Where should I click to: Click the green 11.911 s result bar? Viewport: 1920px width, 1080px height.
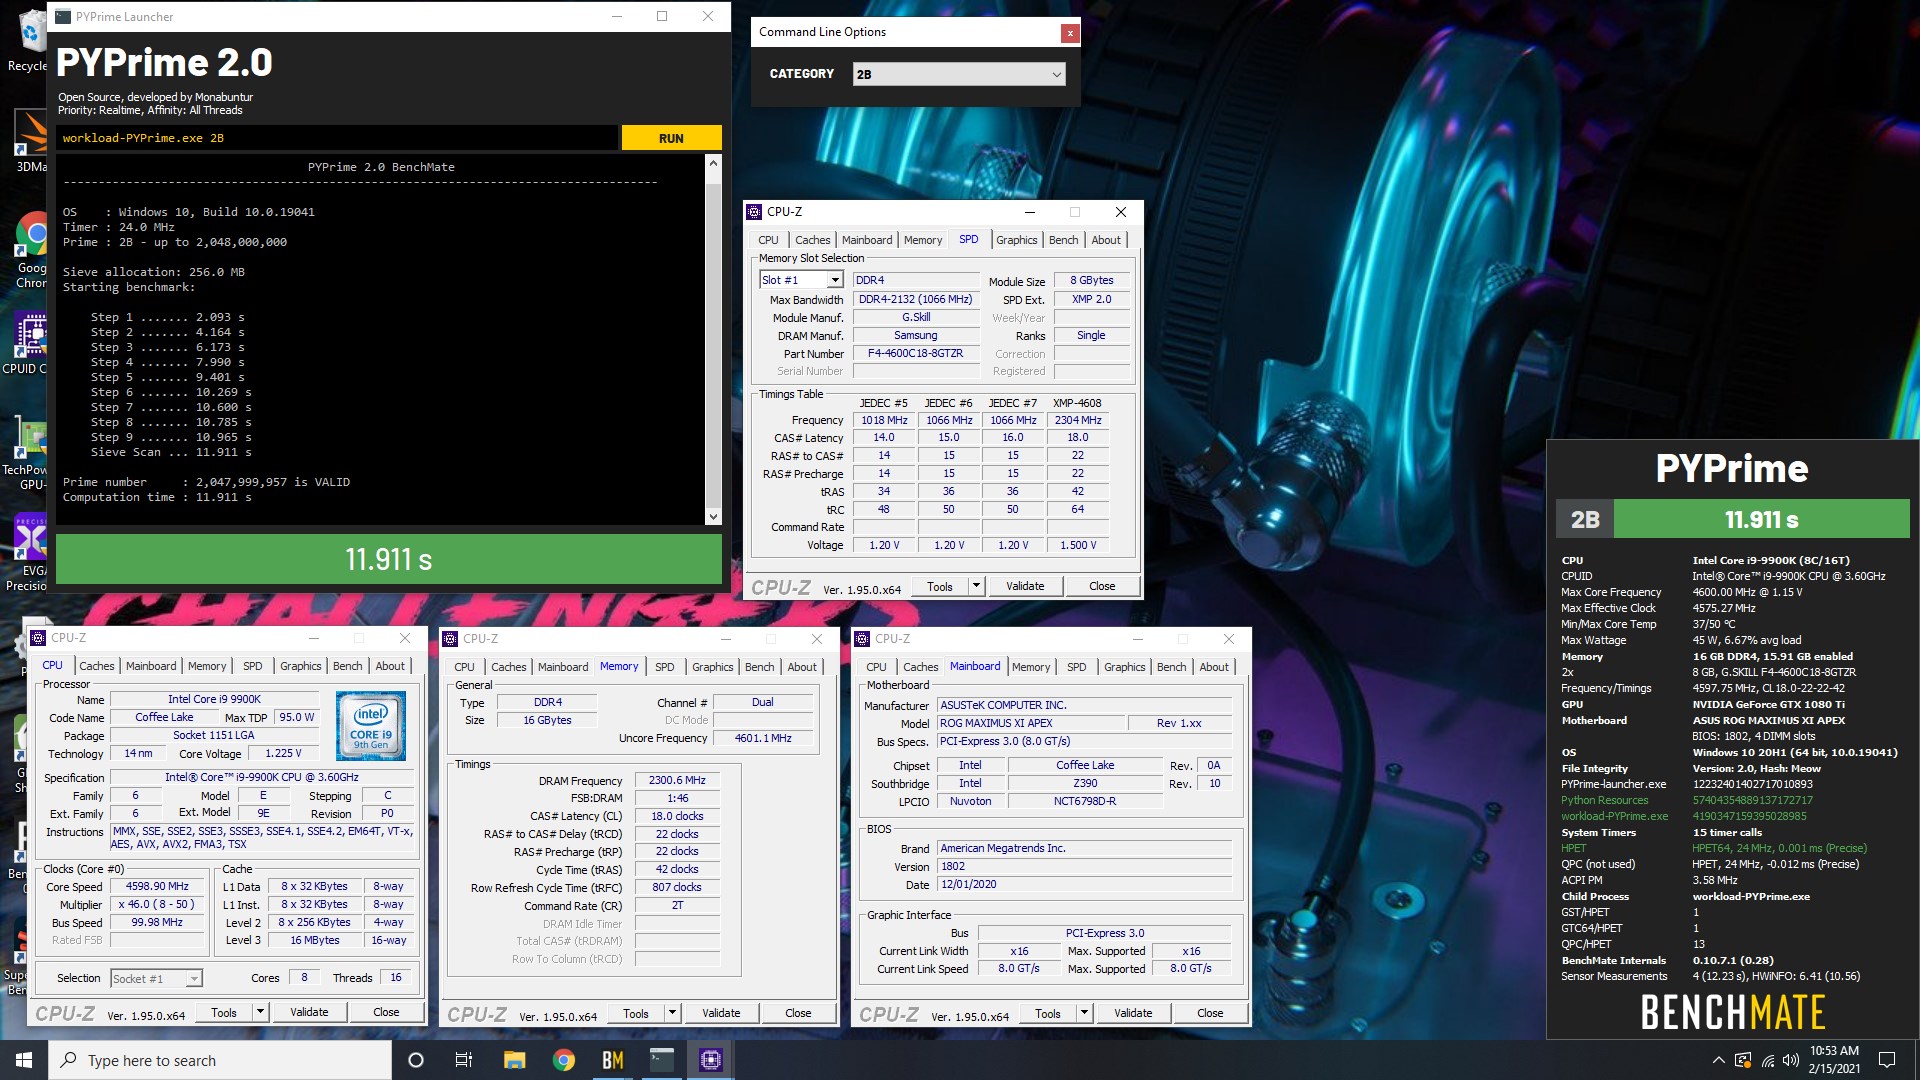click(389, 559)
